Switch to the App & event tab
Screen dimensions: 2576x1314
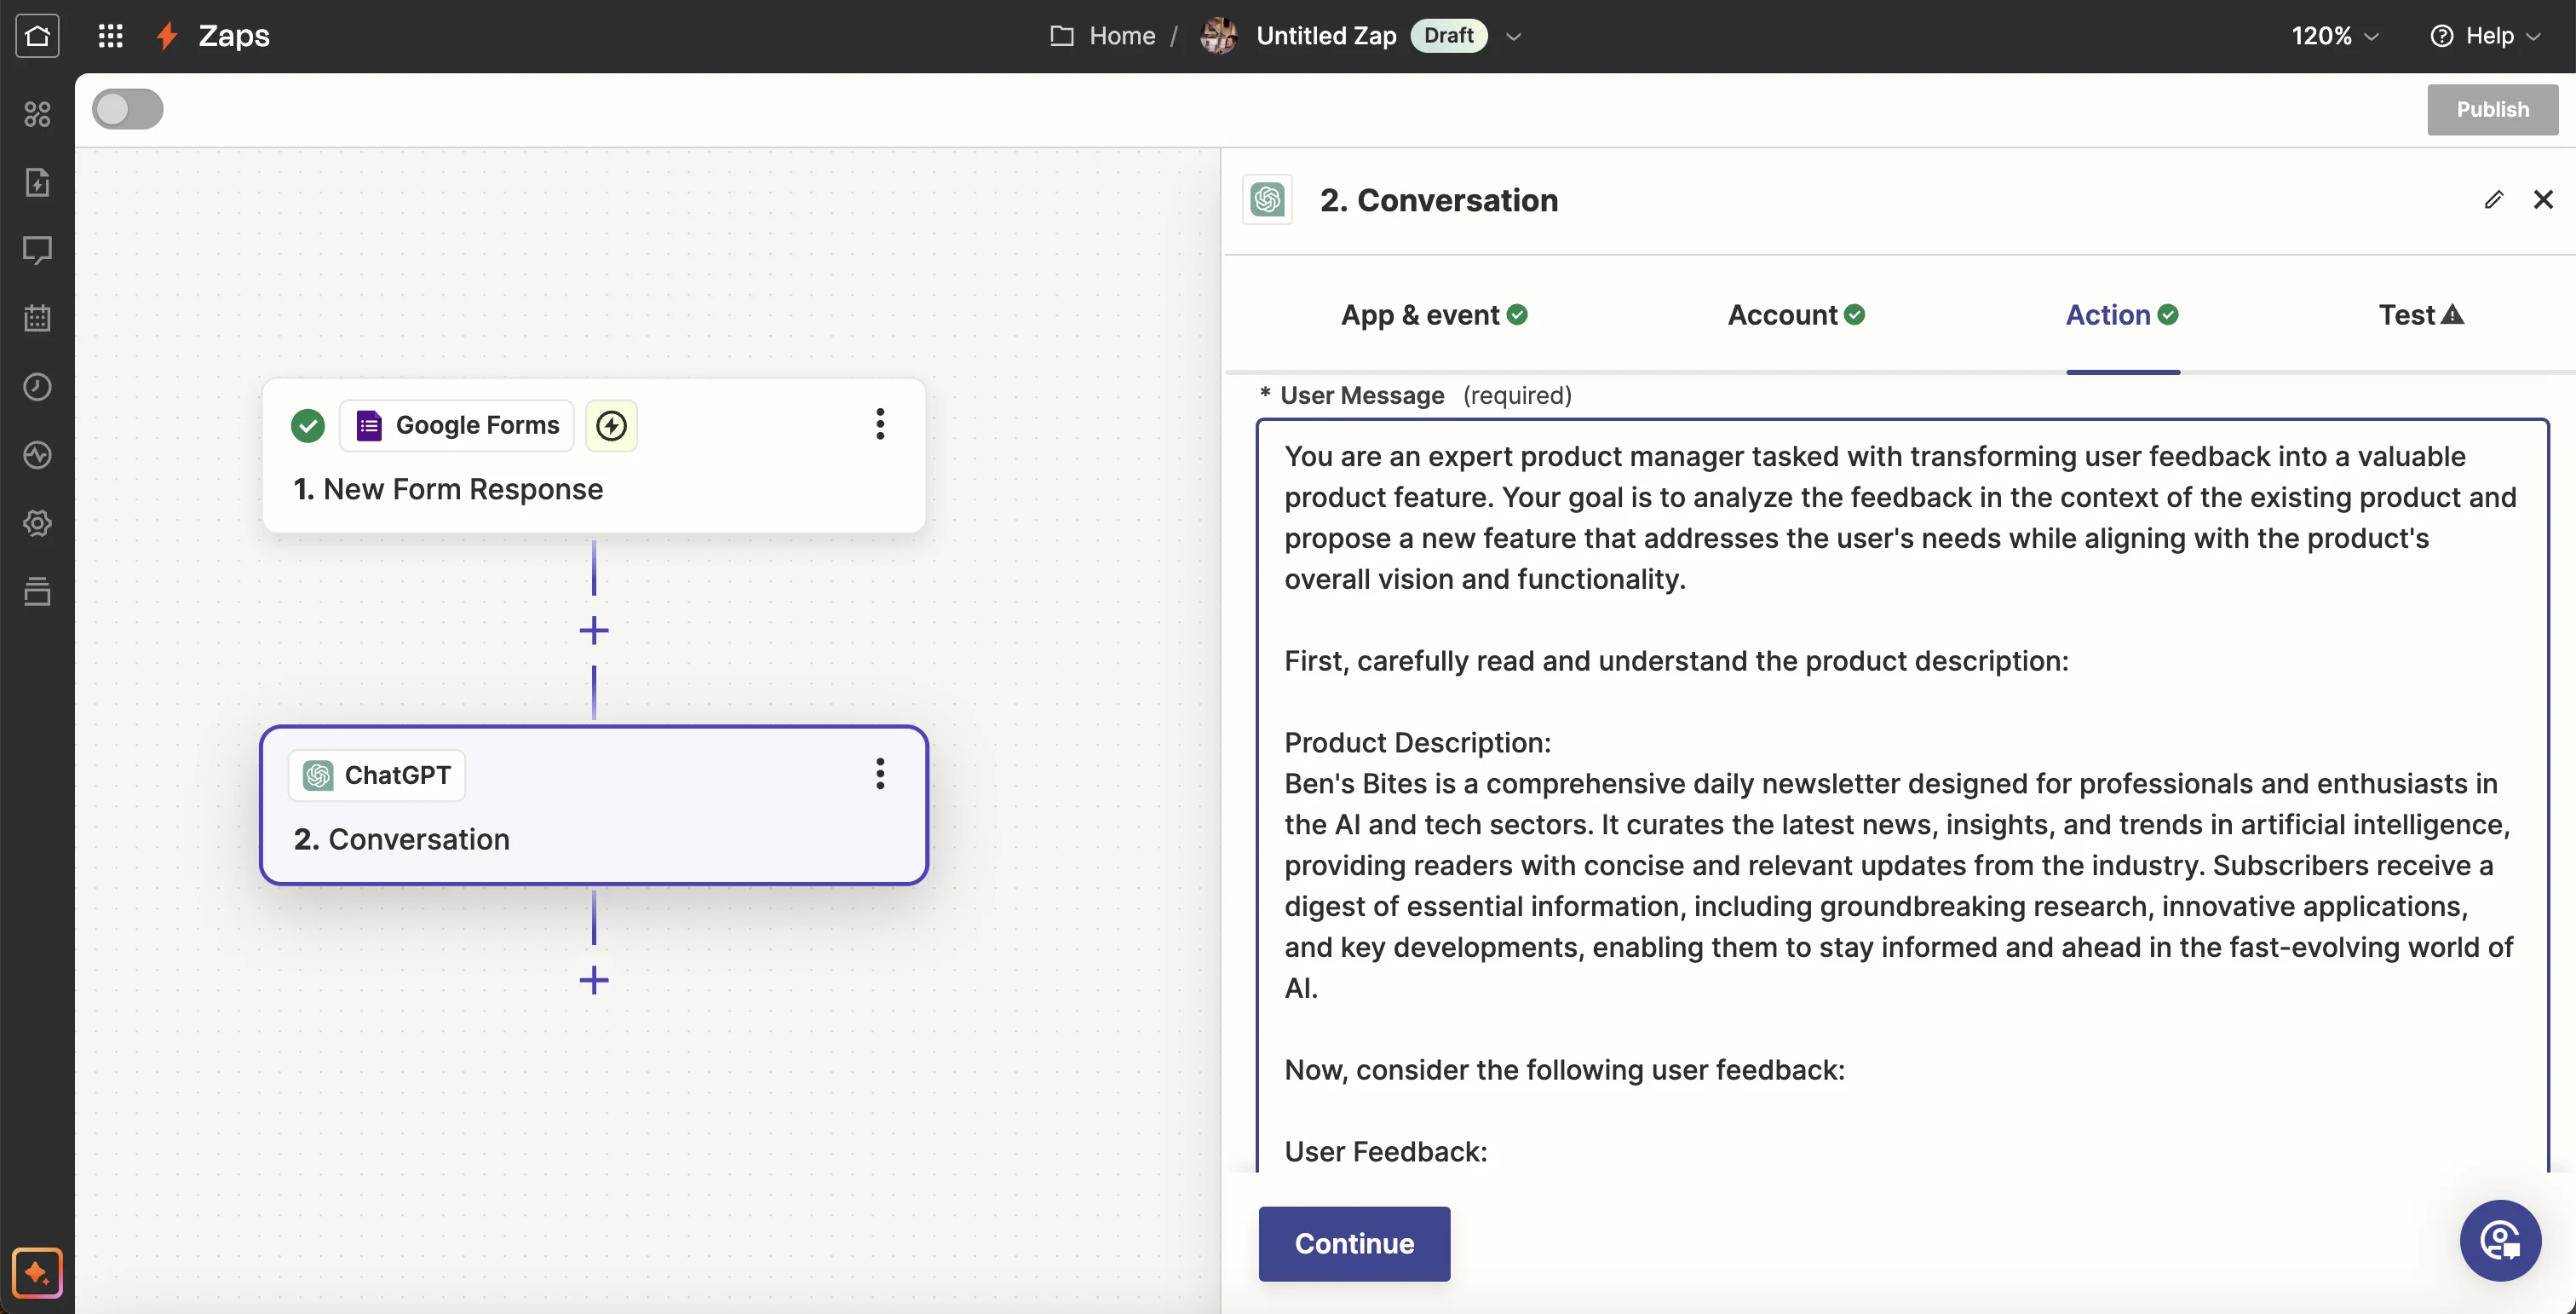pyautogui.click(x=1433, y=315)
